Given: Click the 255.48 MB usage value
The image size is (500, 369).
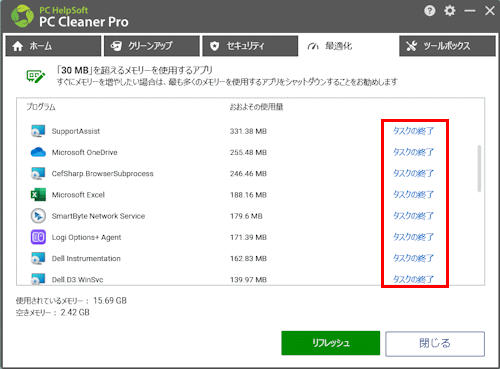Looking at the screenshot, I should tap(248, 152).
